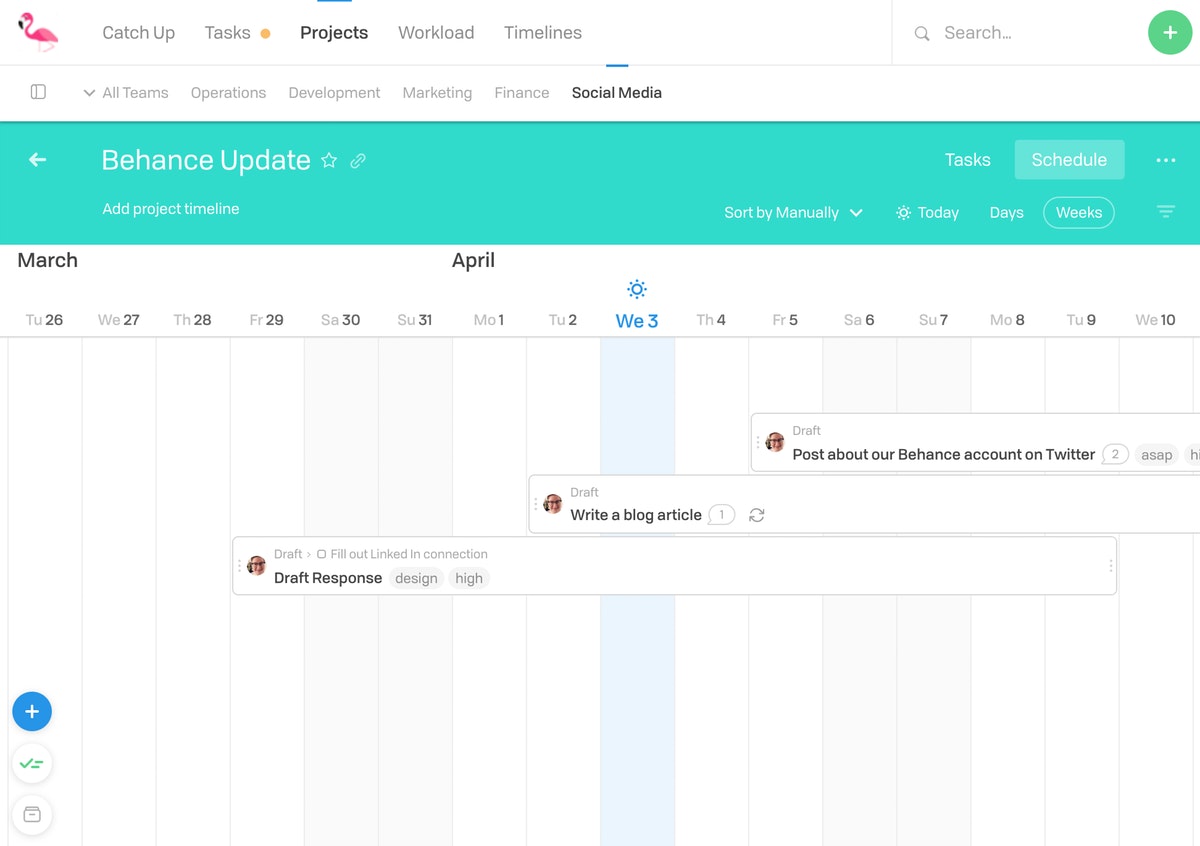Select the Tu 9 day header
The height and width of the screenshot is (846, 1200).
(x=1081, y=320)
